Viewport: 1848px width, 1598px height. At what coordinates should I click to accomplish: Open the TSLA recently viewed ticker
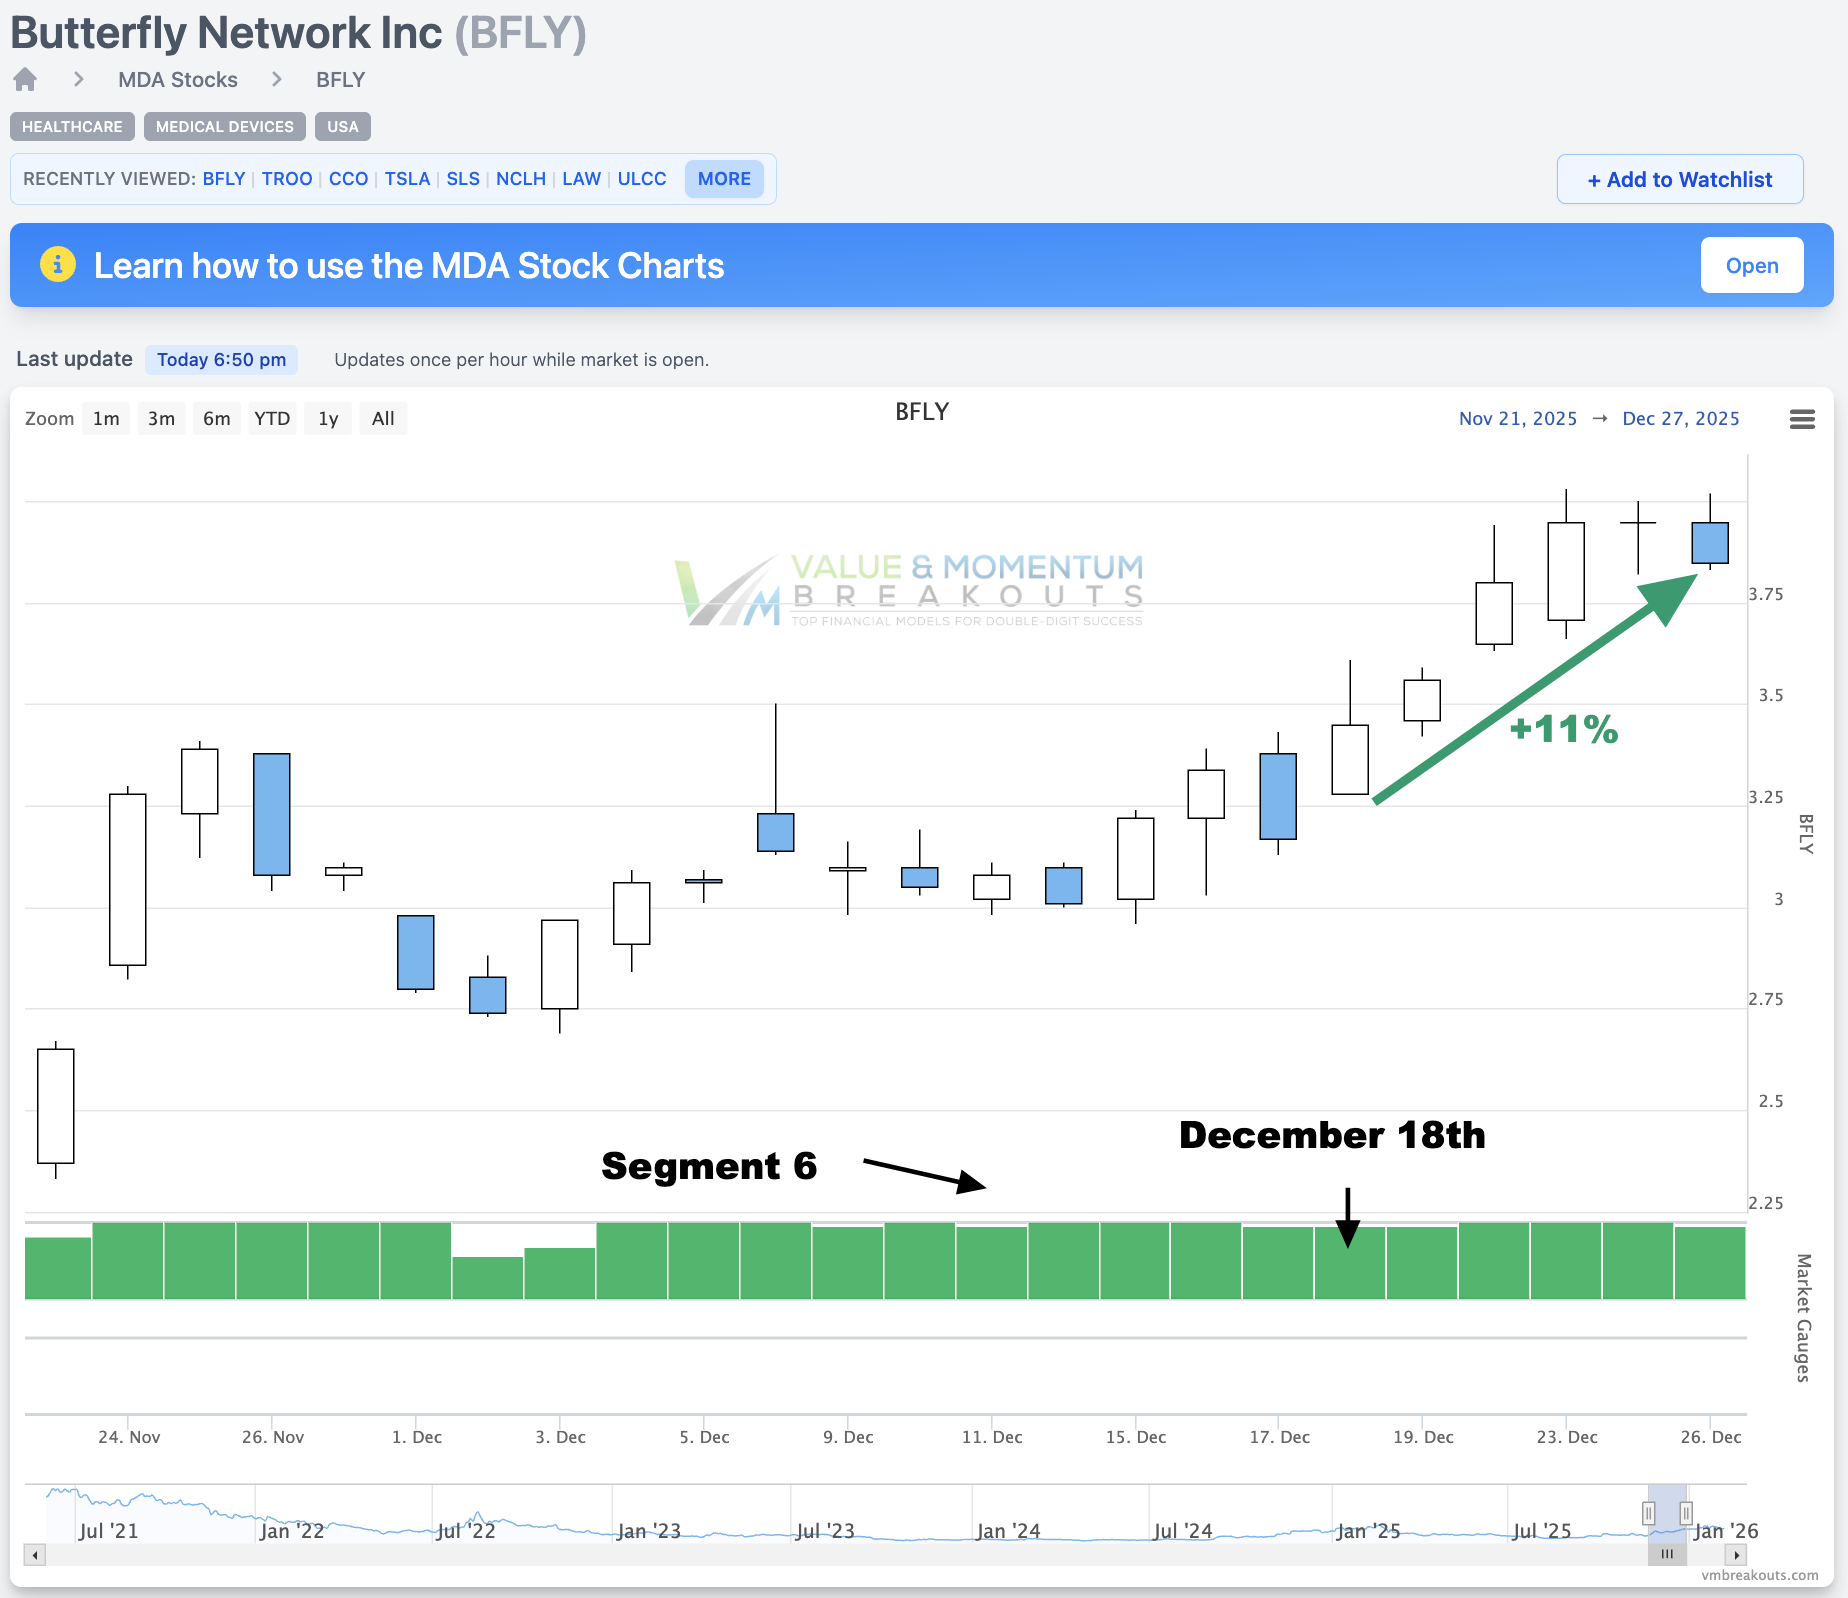(407, 178)
